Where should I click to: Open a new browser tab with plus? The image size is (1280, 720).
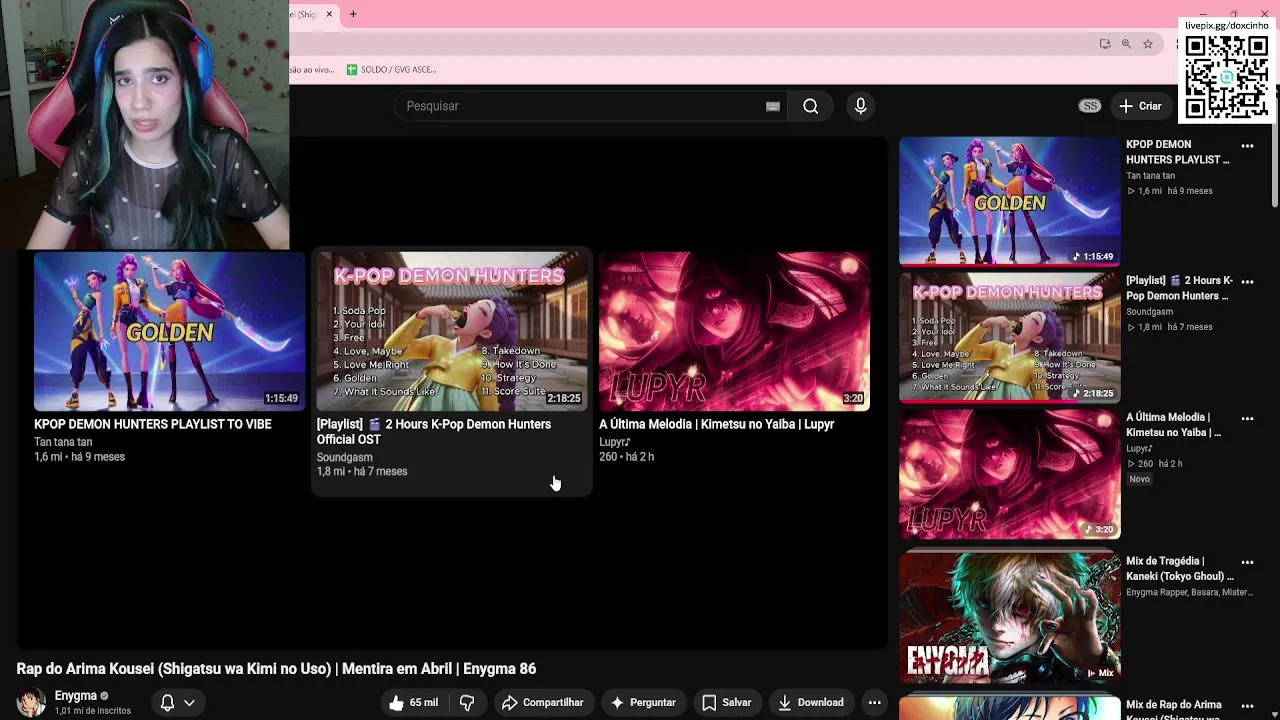(353, 14)
